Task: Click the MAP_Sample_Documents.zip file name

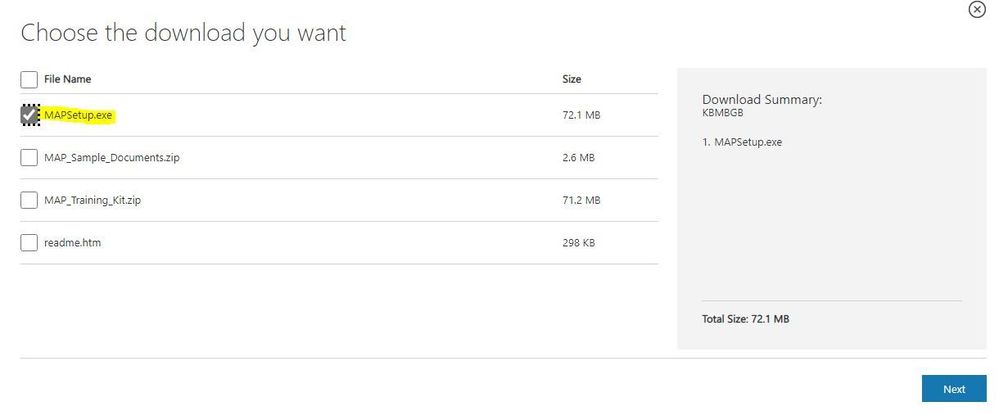Action: (111, 158)
